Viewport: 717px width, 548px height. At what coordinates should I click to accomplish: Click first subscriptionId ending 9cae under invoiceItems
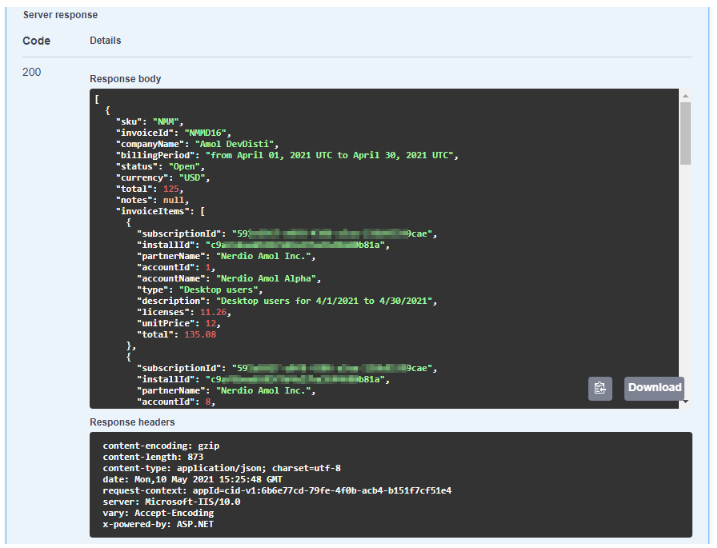coord(287,234)
